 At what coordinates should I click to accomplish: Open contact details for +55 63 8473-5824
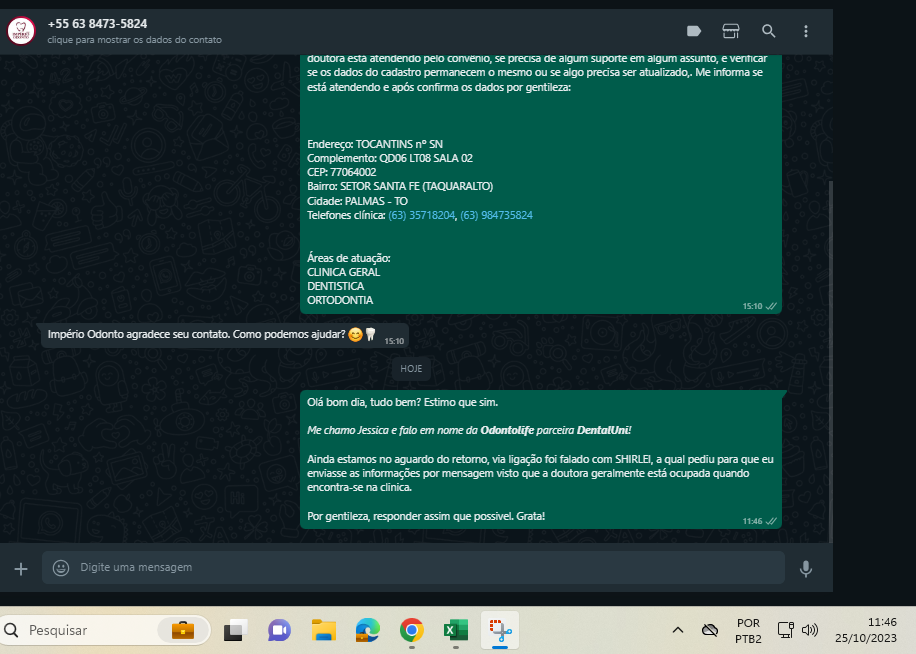coord(98,24)
